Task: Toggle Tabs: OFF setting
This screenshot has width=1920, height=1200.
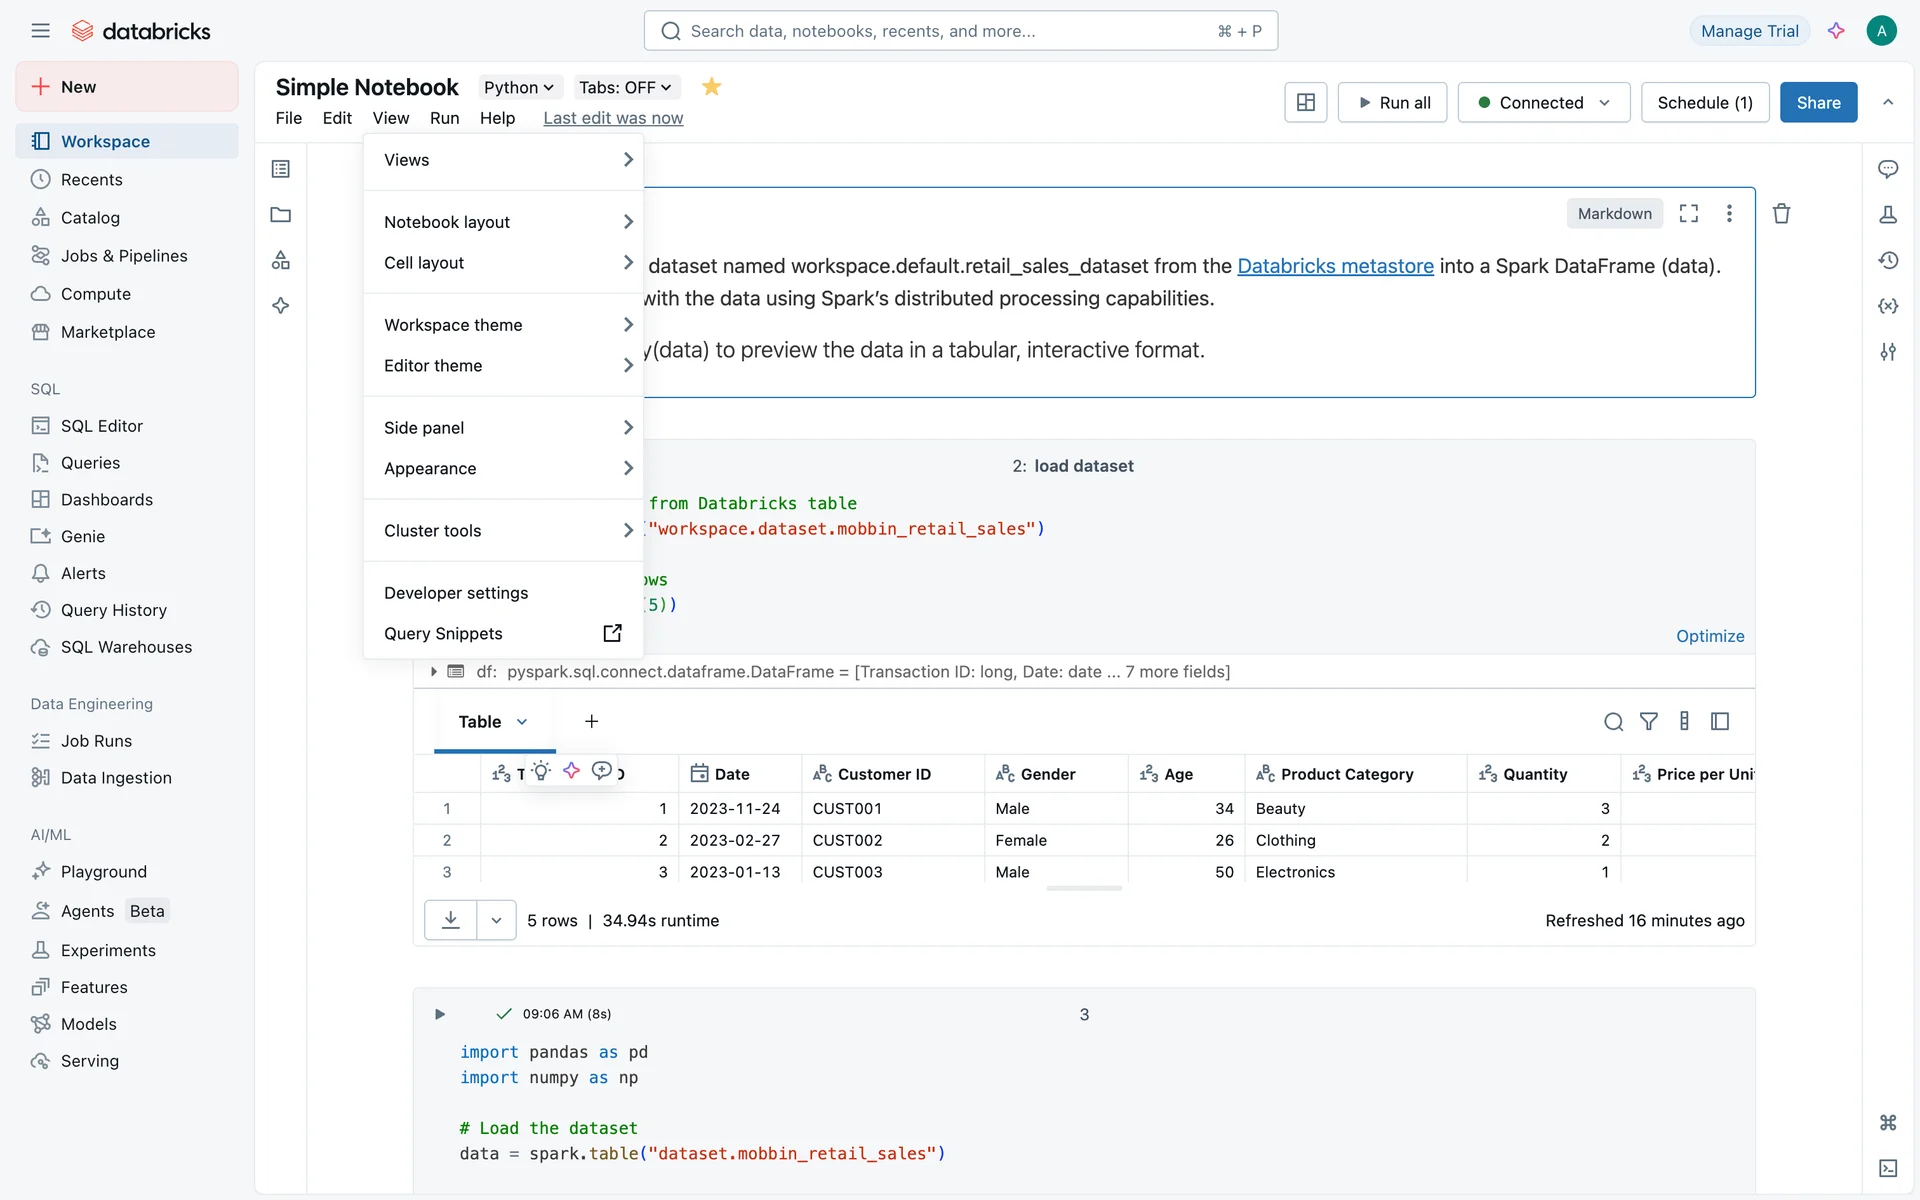Action: 625,87
